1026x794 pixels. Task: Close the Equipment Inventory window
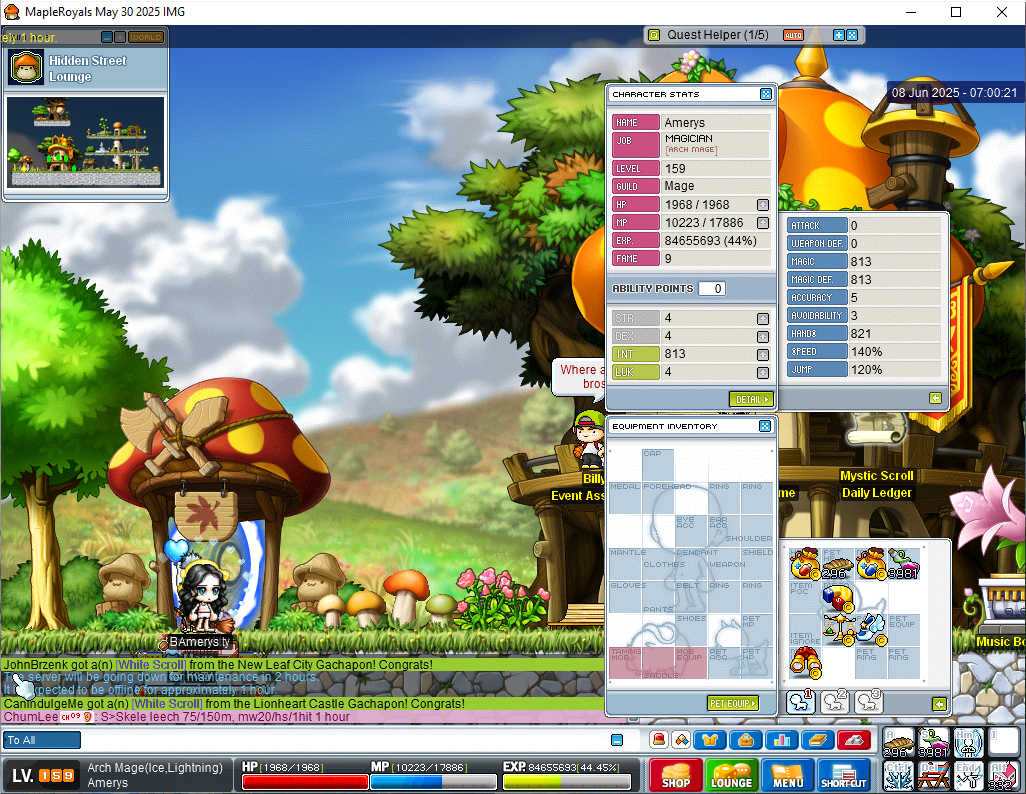(x=765, y=426)
